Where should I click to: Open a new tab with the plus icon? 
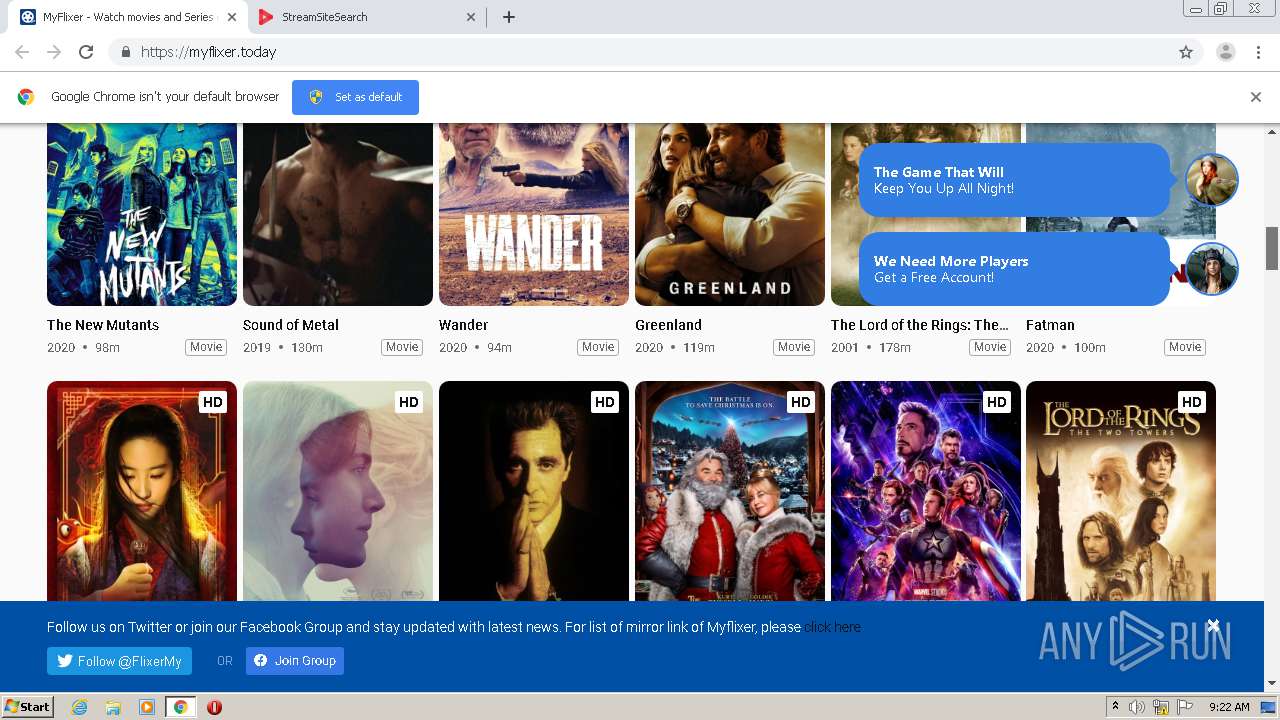coord(508,17)
